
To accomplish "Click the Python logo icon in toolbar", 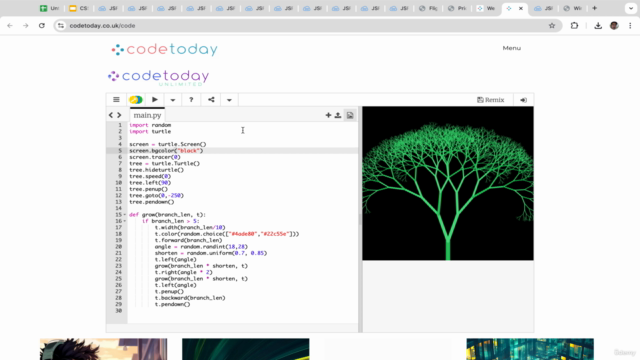I will (x=136, y=100).
